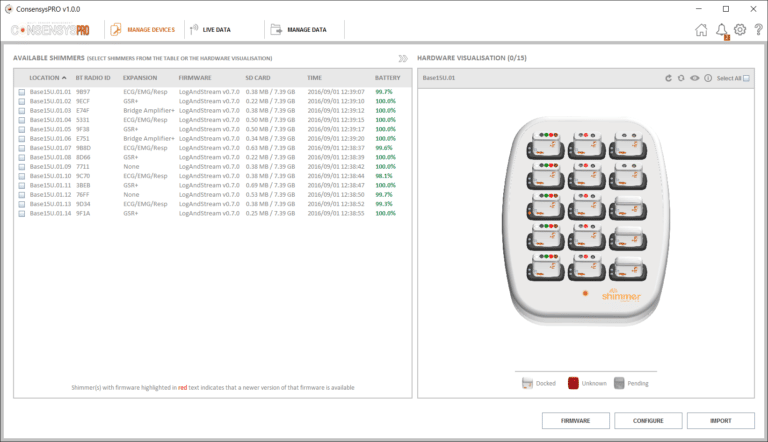Tick the Select All checkbox
Image resolution: width=768 pixels, height=442 pixels.
746,78
